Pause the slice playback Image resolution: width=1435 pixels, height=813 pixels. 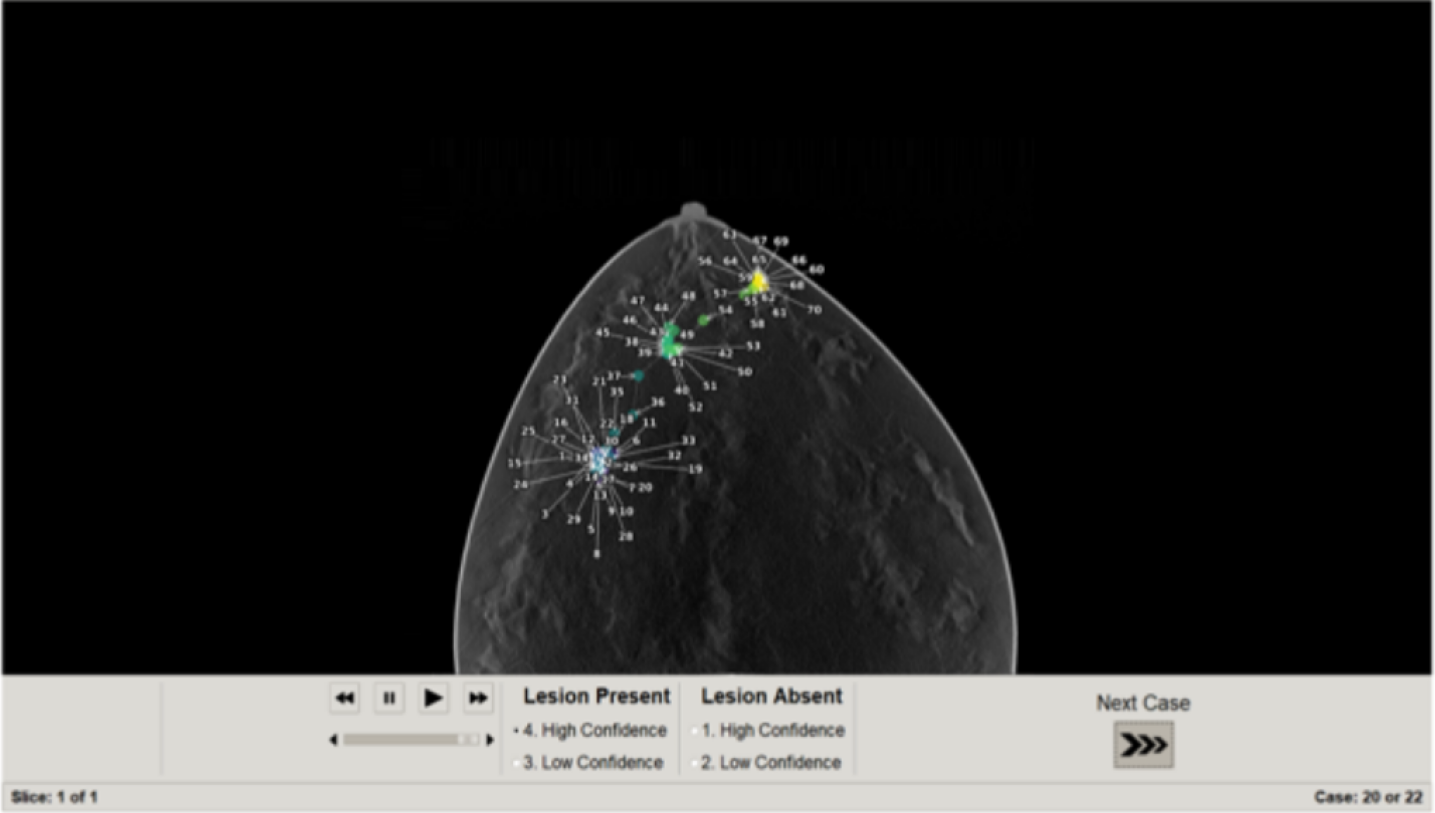[389, 698]
